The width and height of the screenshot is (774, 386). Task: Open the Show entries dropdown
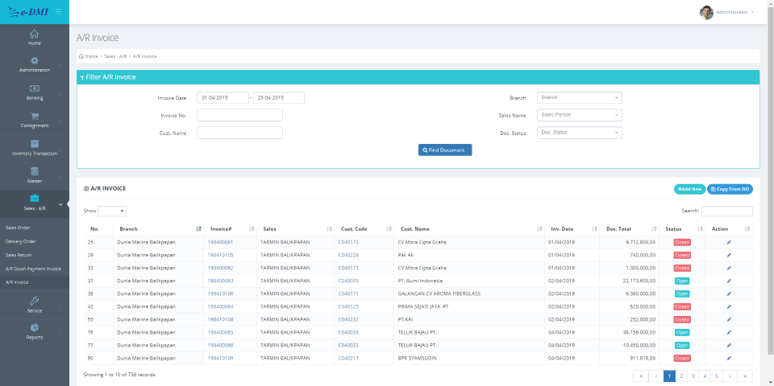tap(112, 211)
